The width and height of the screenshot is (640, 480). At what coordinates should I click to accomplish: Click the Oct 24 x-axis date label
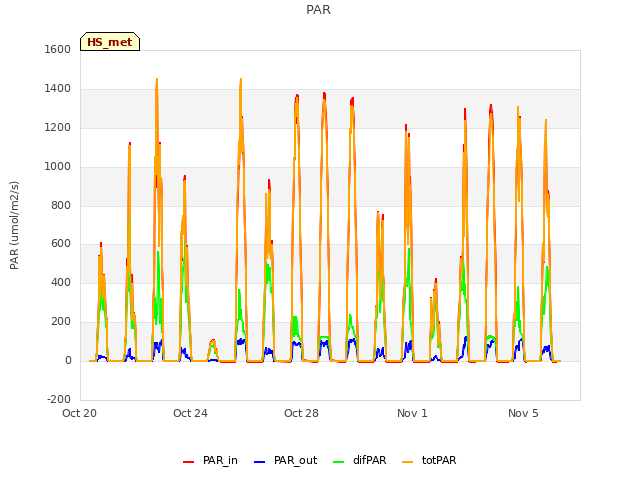(190, 413)
